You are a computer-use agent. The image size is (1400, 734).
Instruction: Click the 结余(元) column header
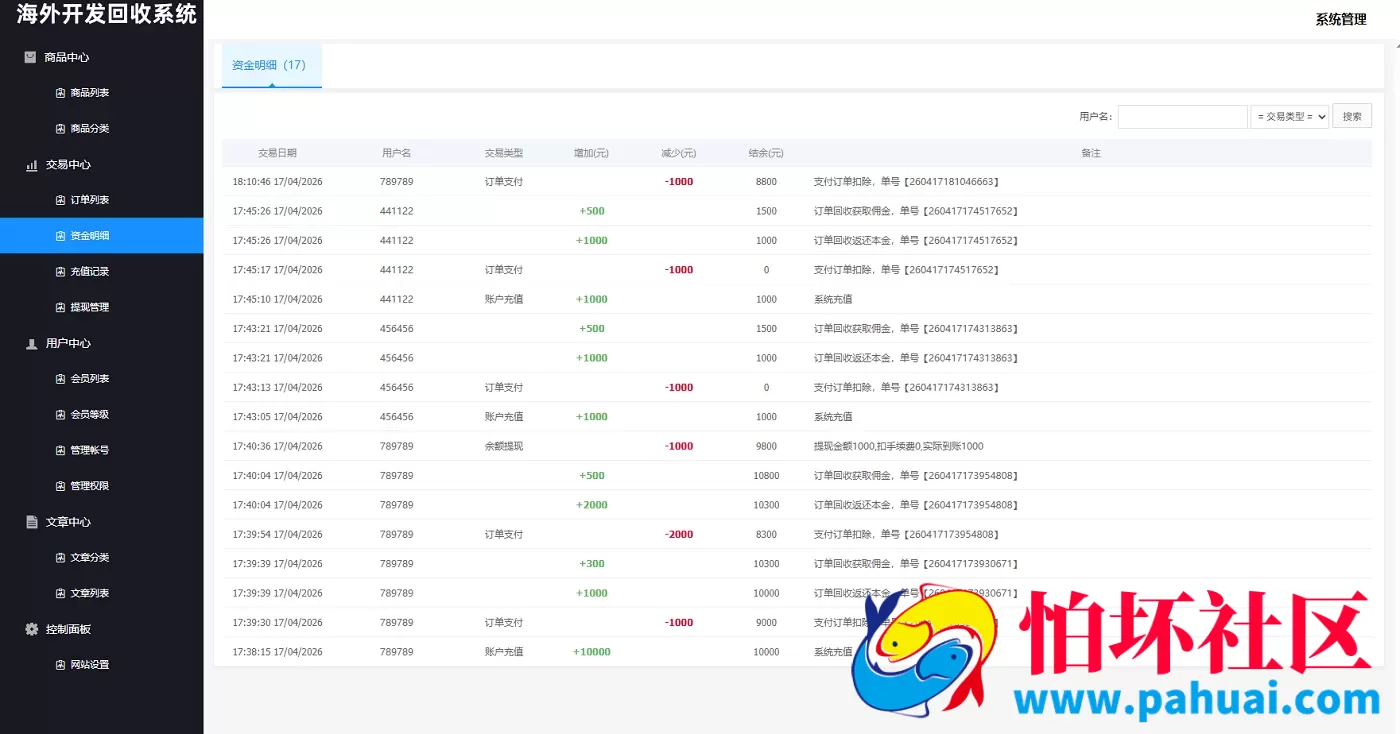click(x=766, y=153)
